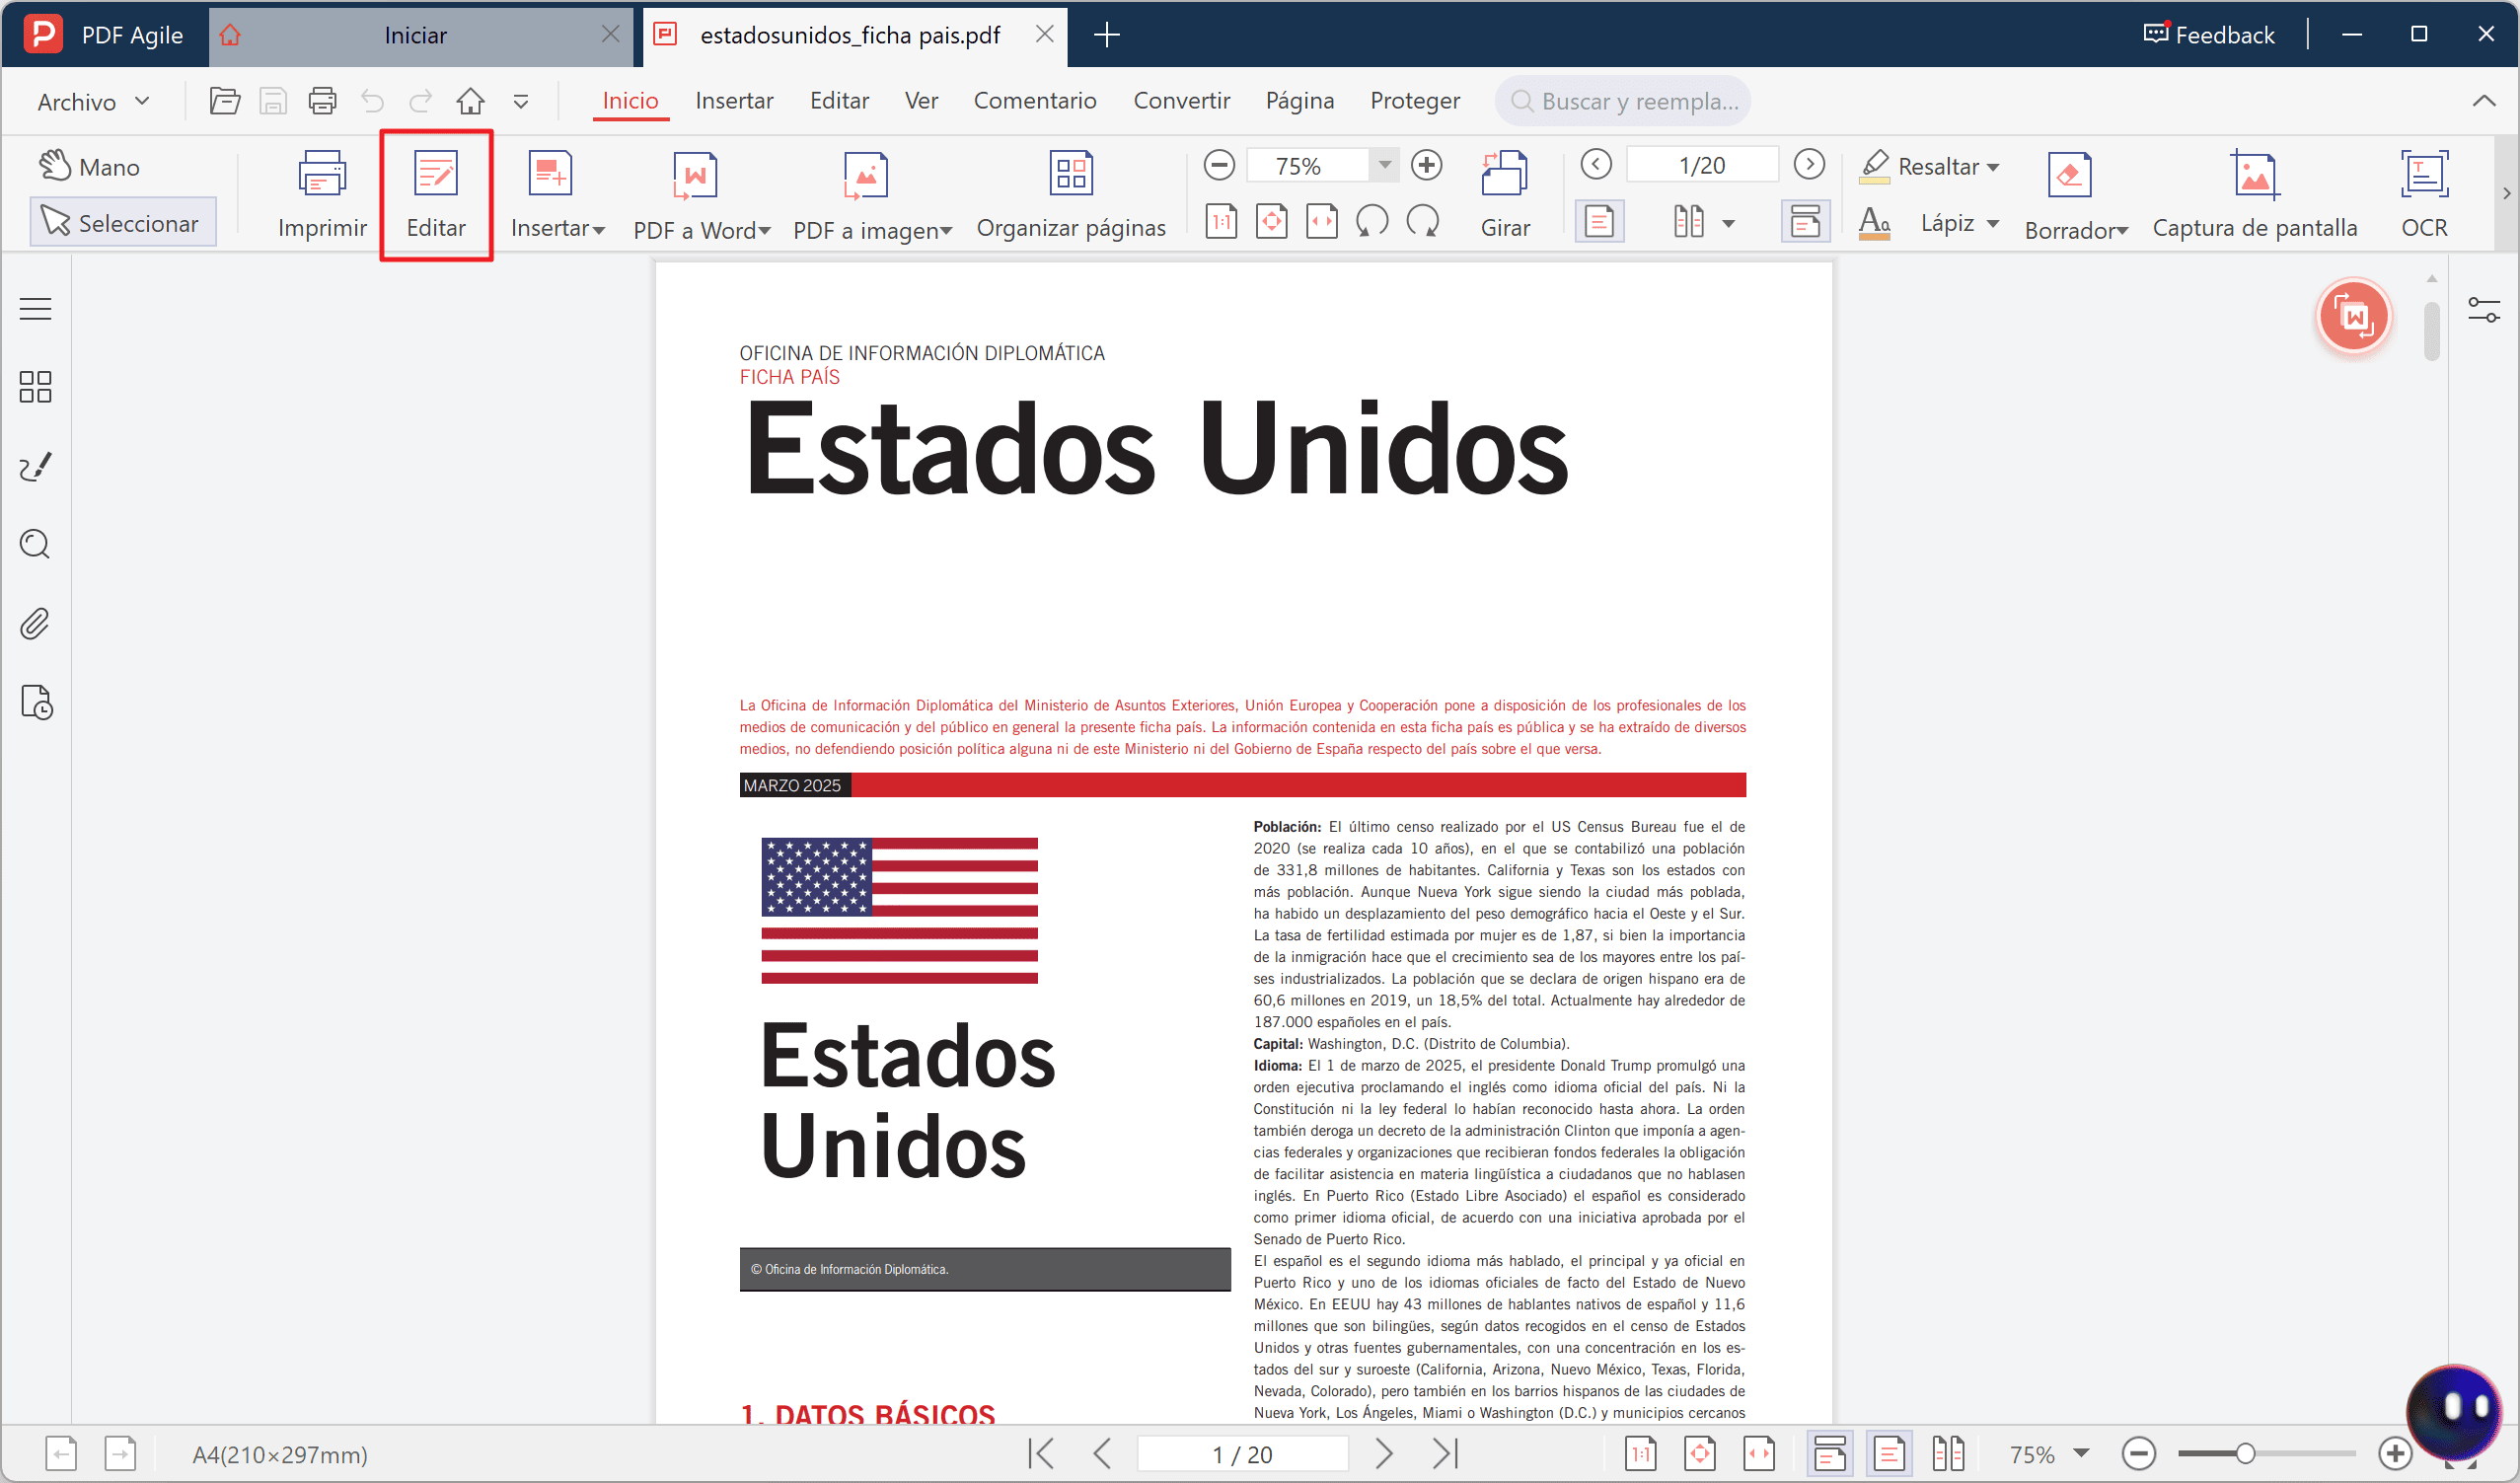Start Captura de pantalla tool
The height and width of the screenshot is (1483, 2520).
(2254, 195)
